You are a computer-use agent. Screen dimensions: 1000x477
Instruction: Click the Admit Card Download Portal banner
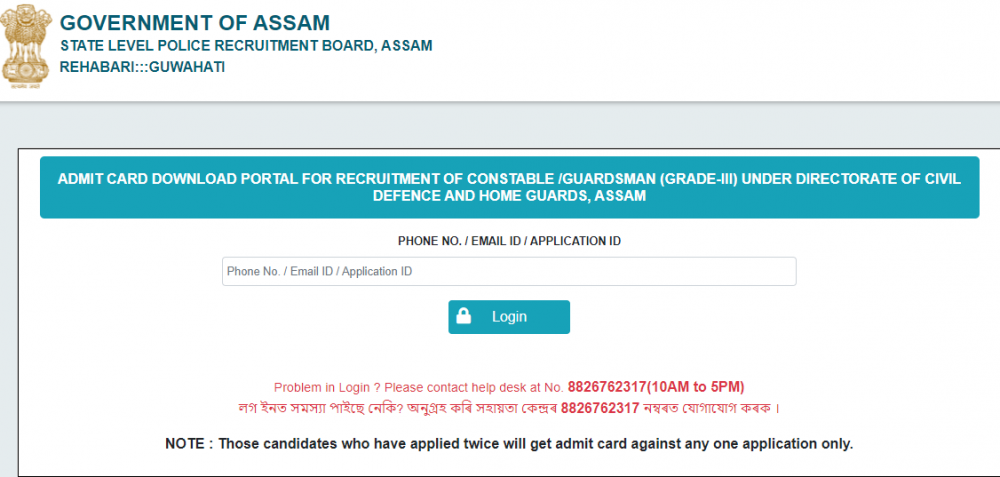[509, 187]
